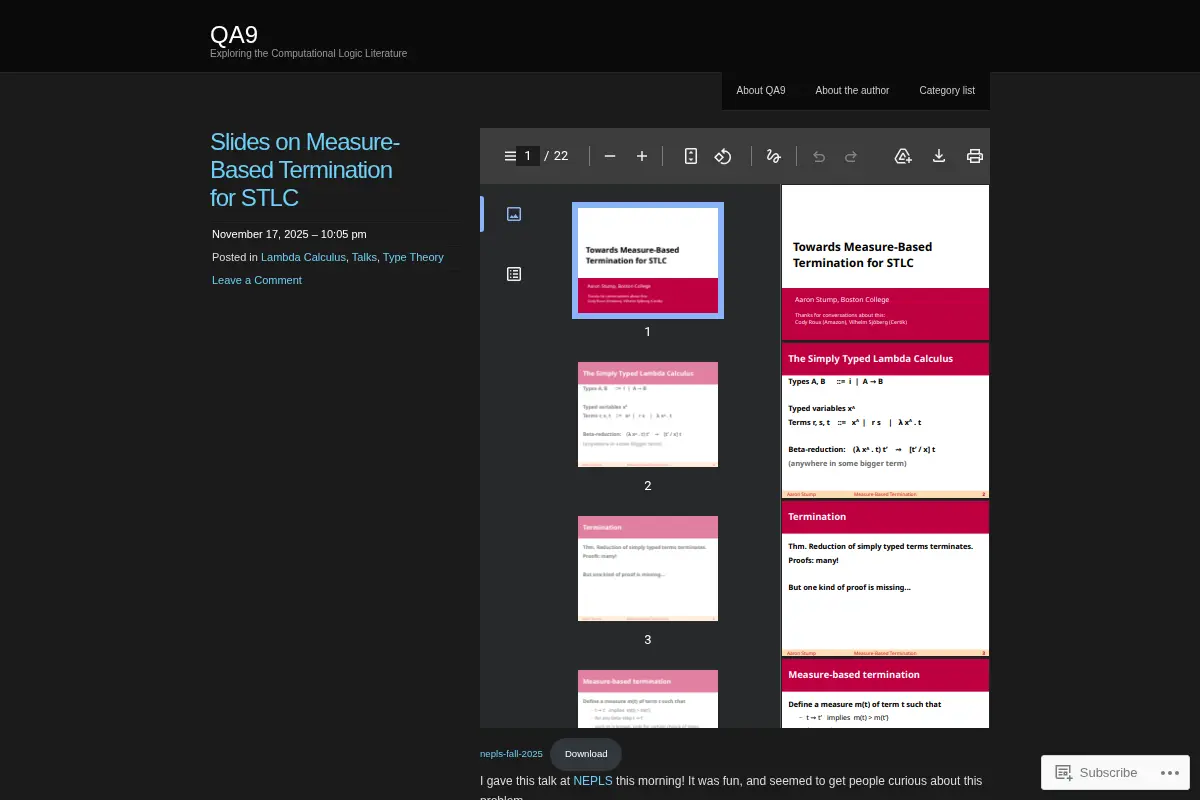Open post title Slides on Measure-Based Termination
Image resolution: width=1200 pixels, height=800 pixels.
tap(305, 170)
